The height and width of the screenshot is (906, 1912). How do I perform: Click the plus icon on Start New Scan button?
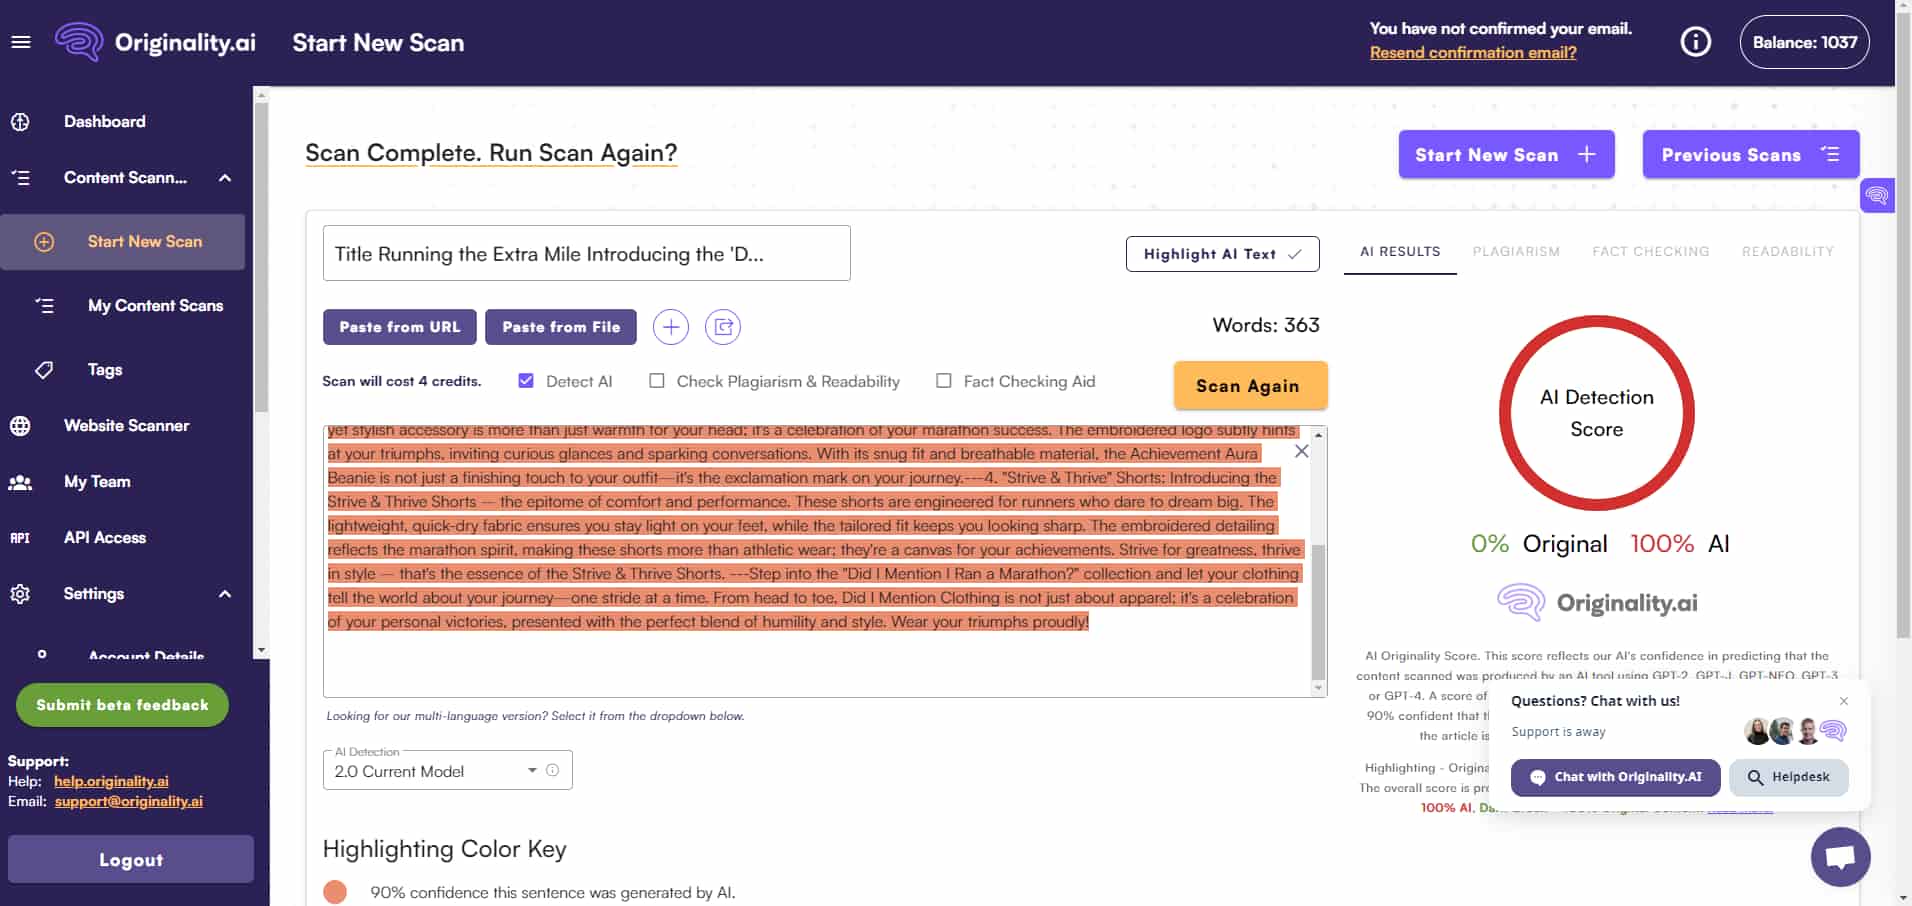click(x=1586, y=154)
